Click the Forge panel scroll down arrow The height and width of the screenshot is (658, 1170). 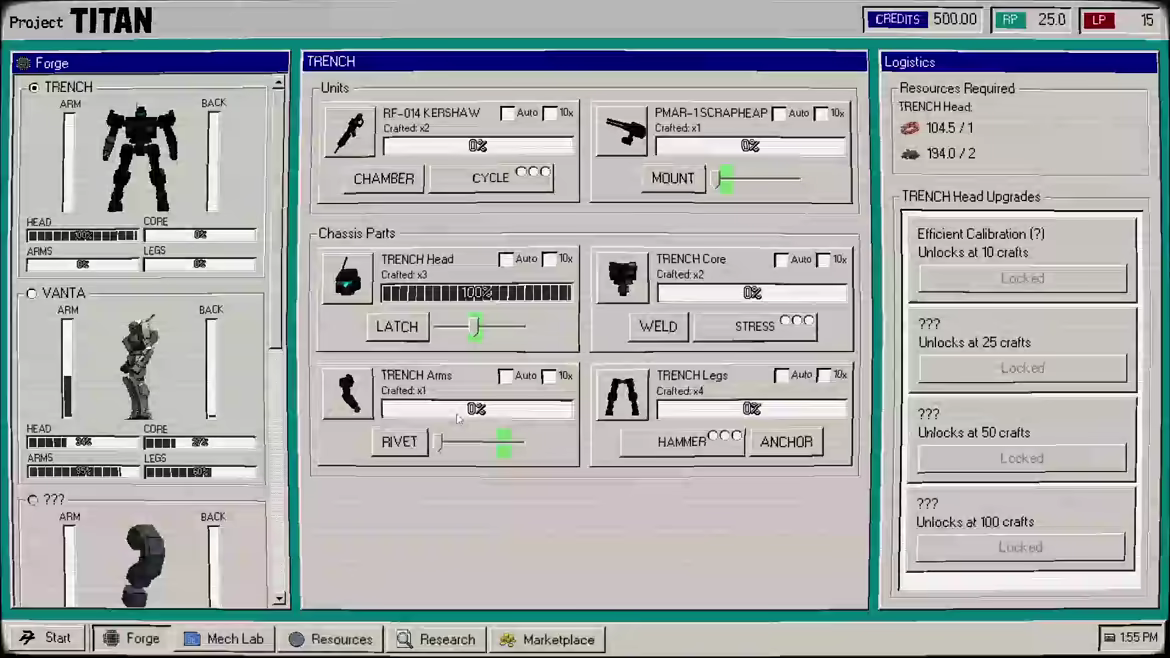pos(279,598)
